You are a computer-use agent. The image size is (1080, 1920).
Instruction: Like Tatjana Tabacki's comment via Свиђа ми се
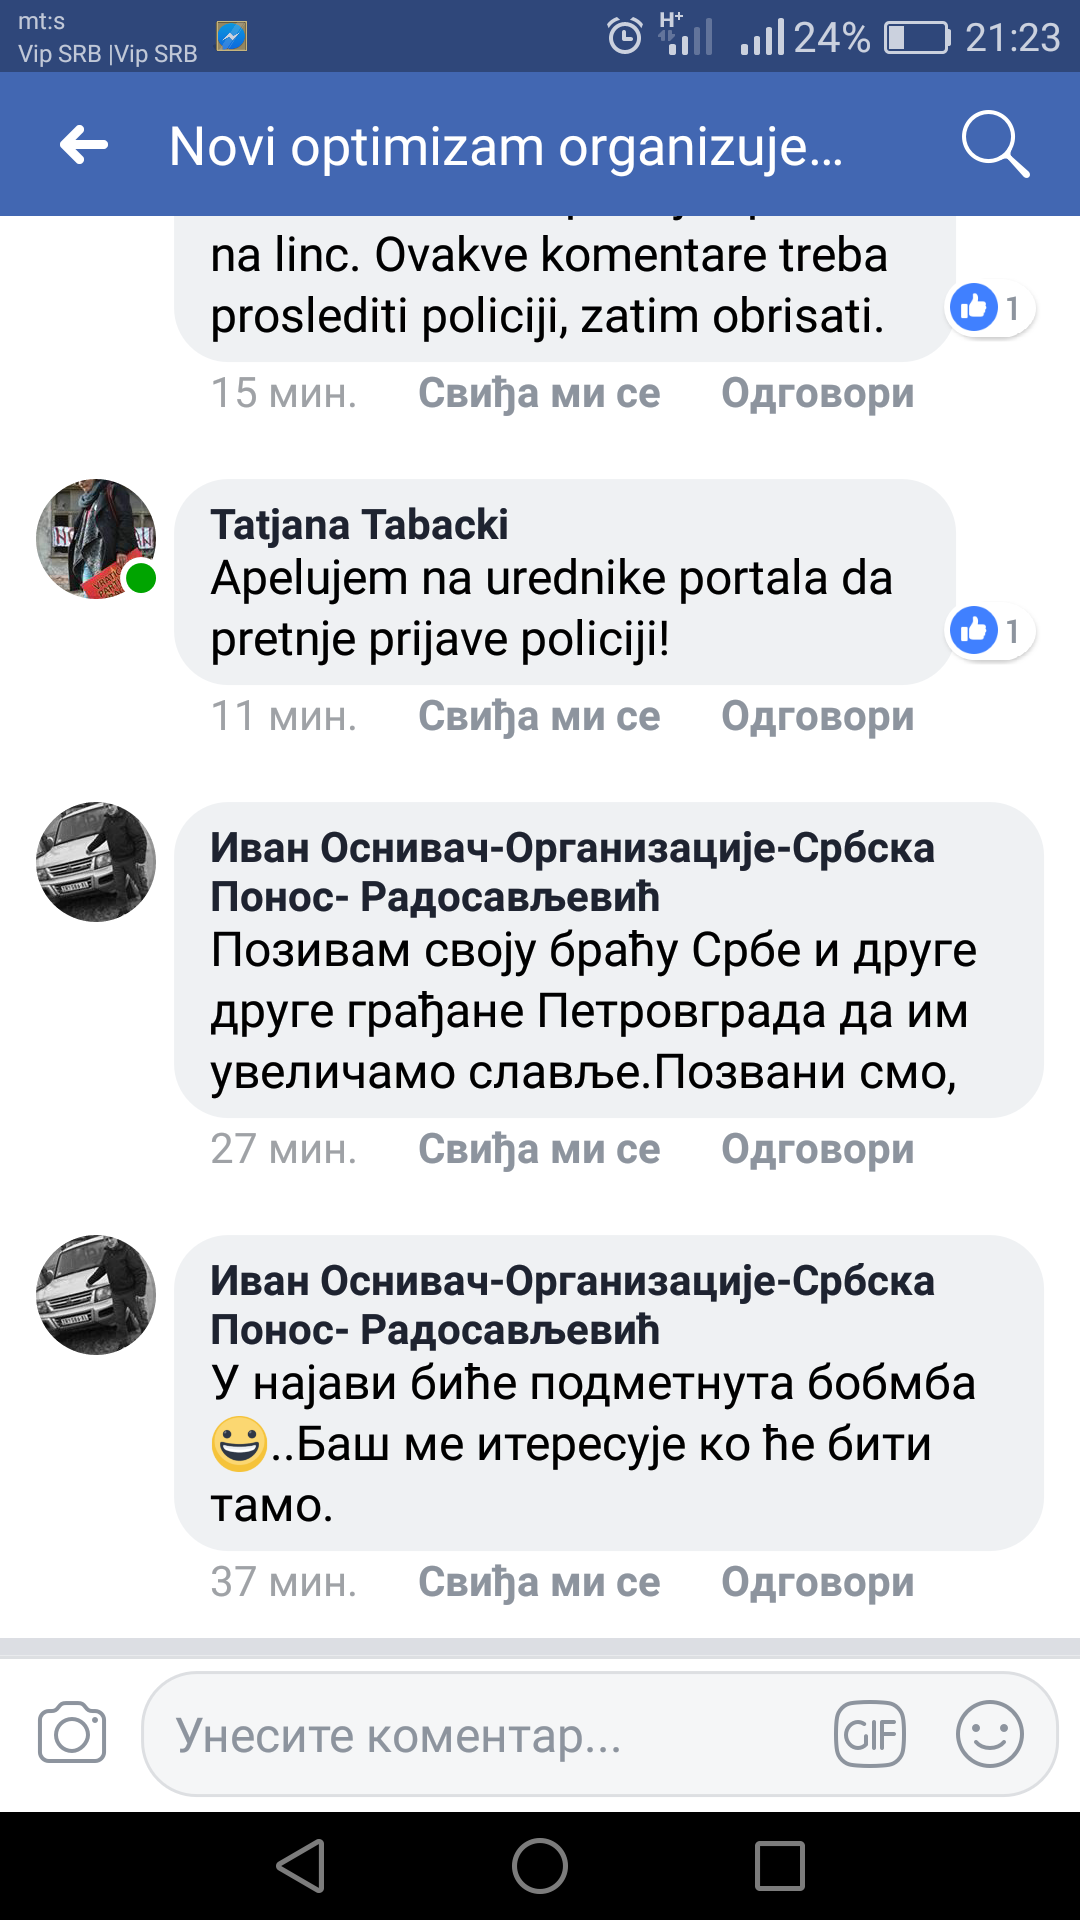(539, 716)
